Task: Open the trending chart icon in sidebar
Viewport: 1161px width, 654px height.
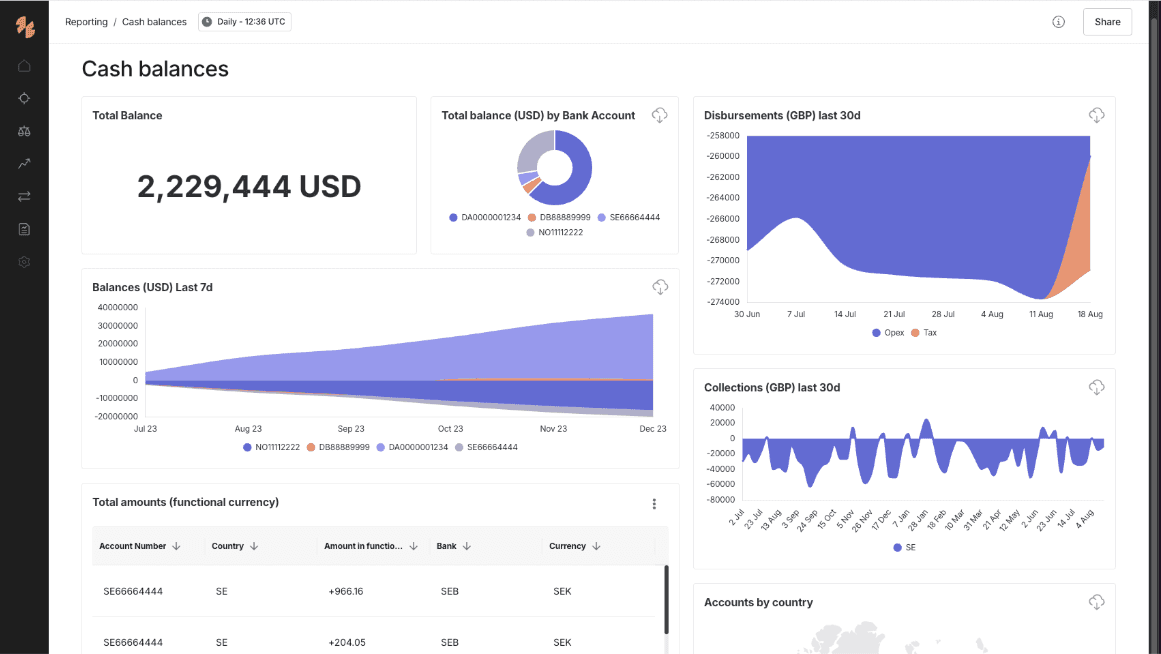Action: point(24,164)
